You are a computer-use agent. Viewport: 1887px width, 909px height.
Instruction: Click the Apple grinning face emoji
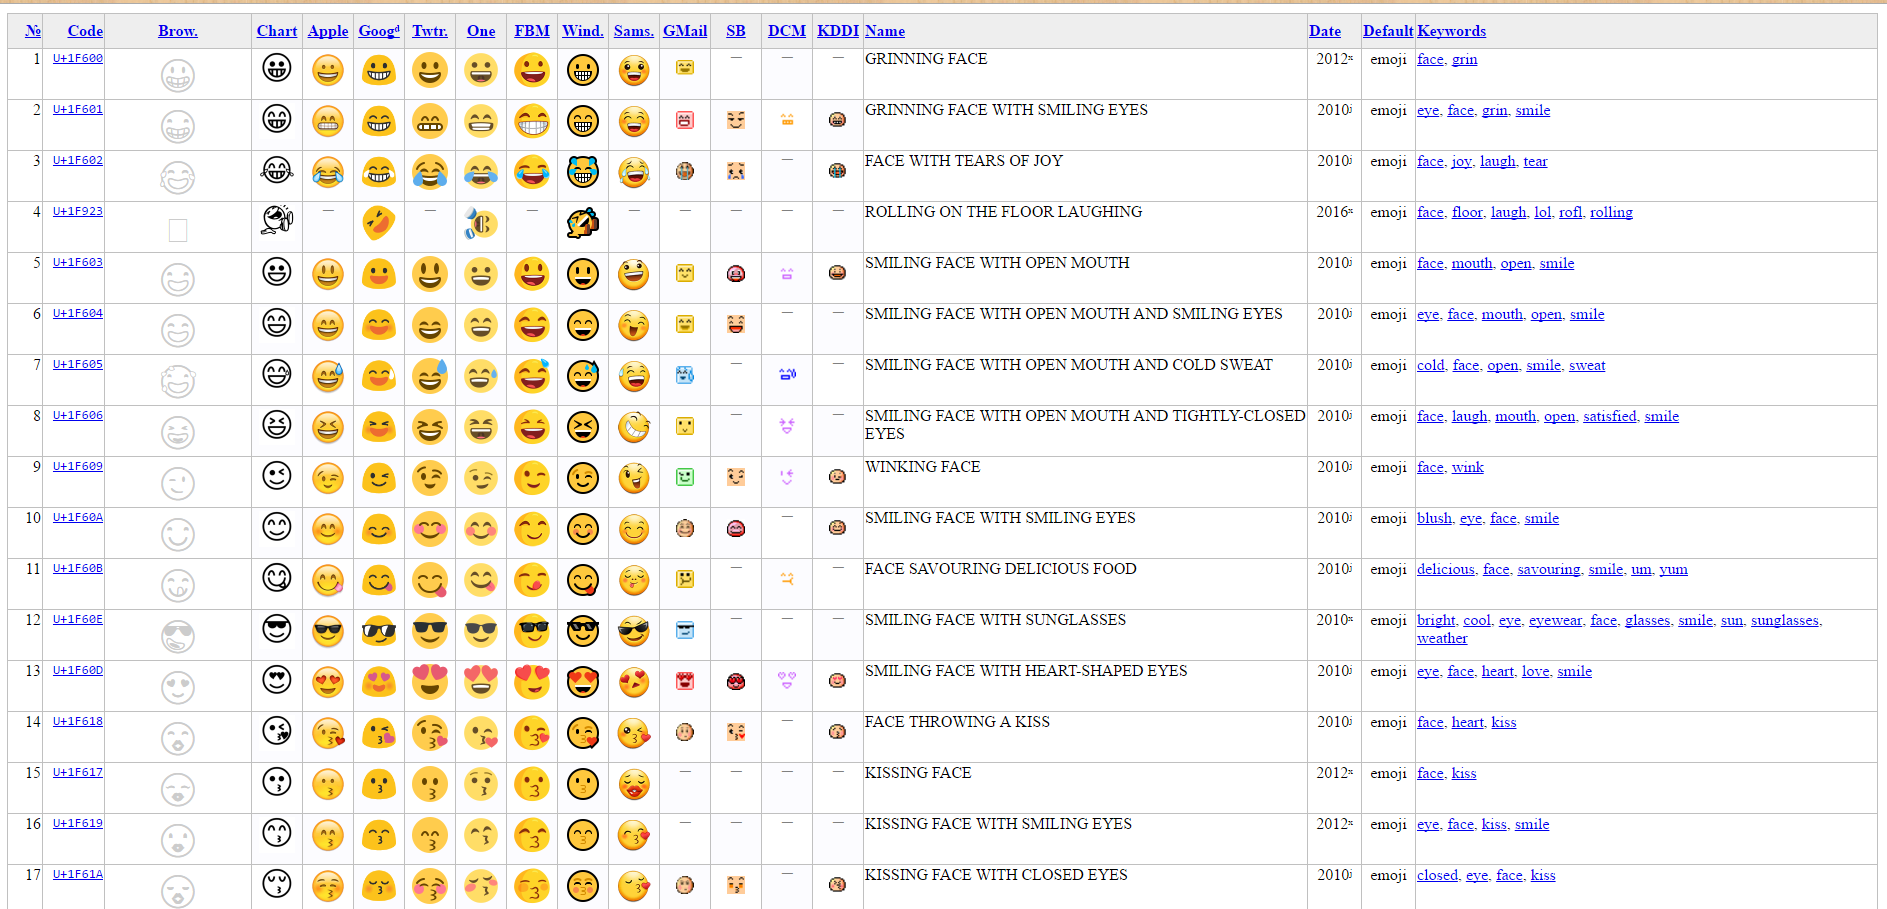[327, 70]
